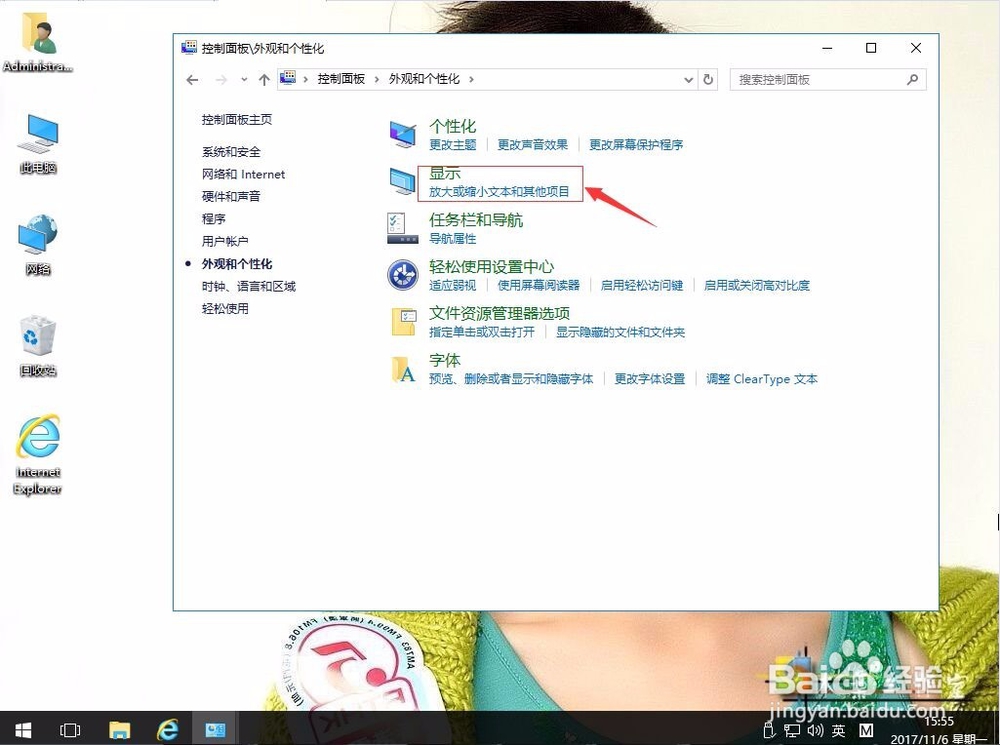Expand the chevron before 控制面板 in breadcrumb

click(306, 79)
